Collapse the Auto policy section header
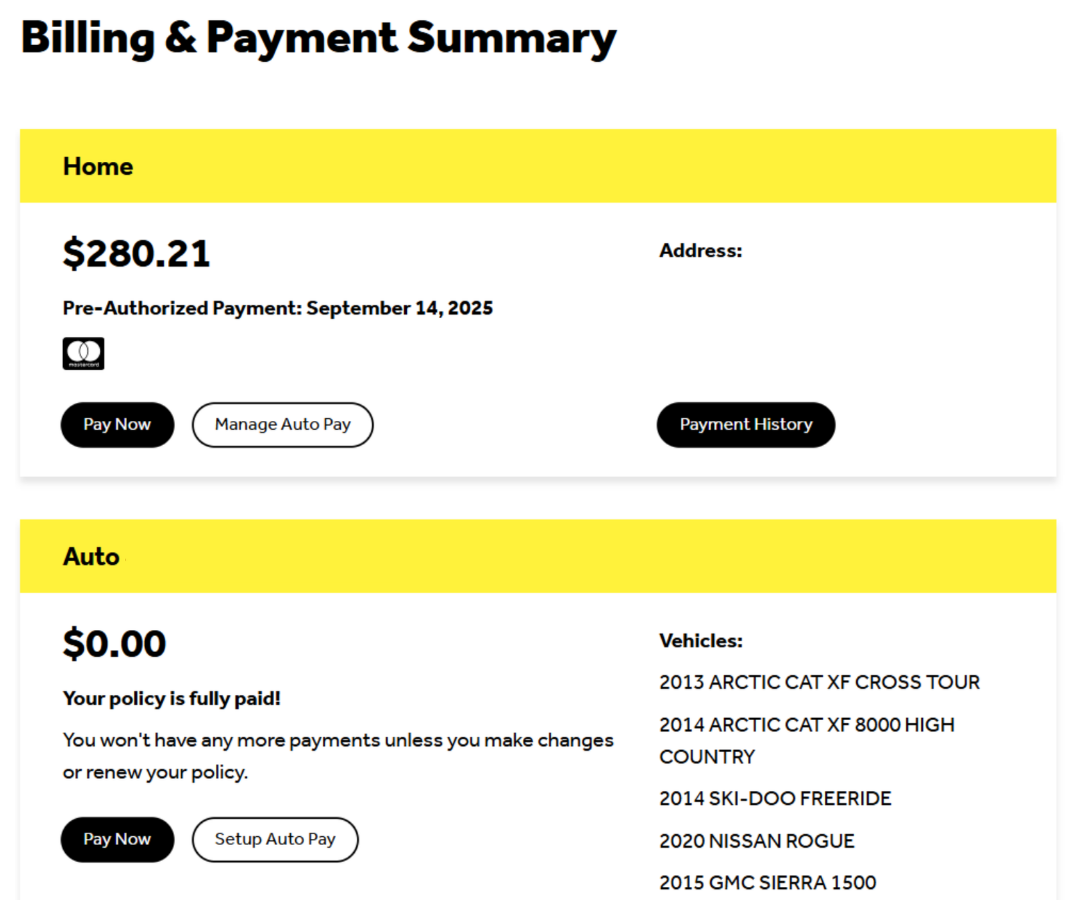Image resolution: width=1080 pixels, height=900 pixels. (x=91, y=556)
